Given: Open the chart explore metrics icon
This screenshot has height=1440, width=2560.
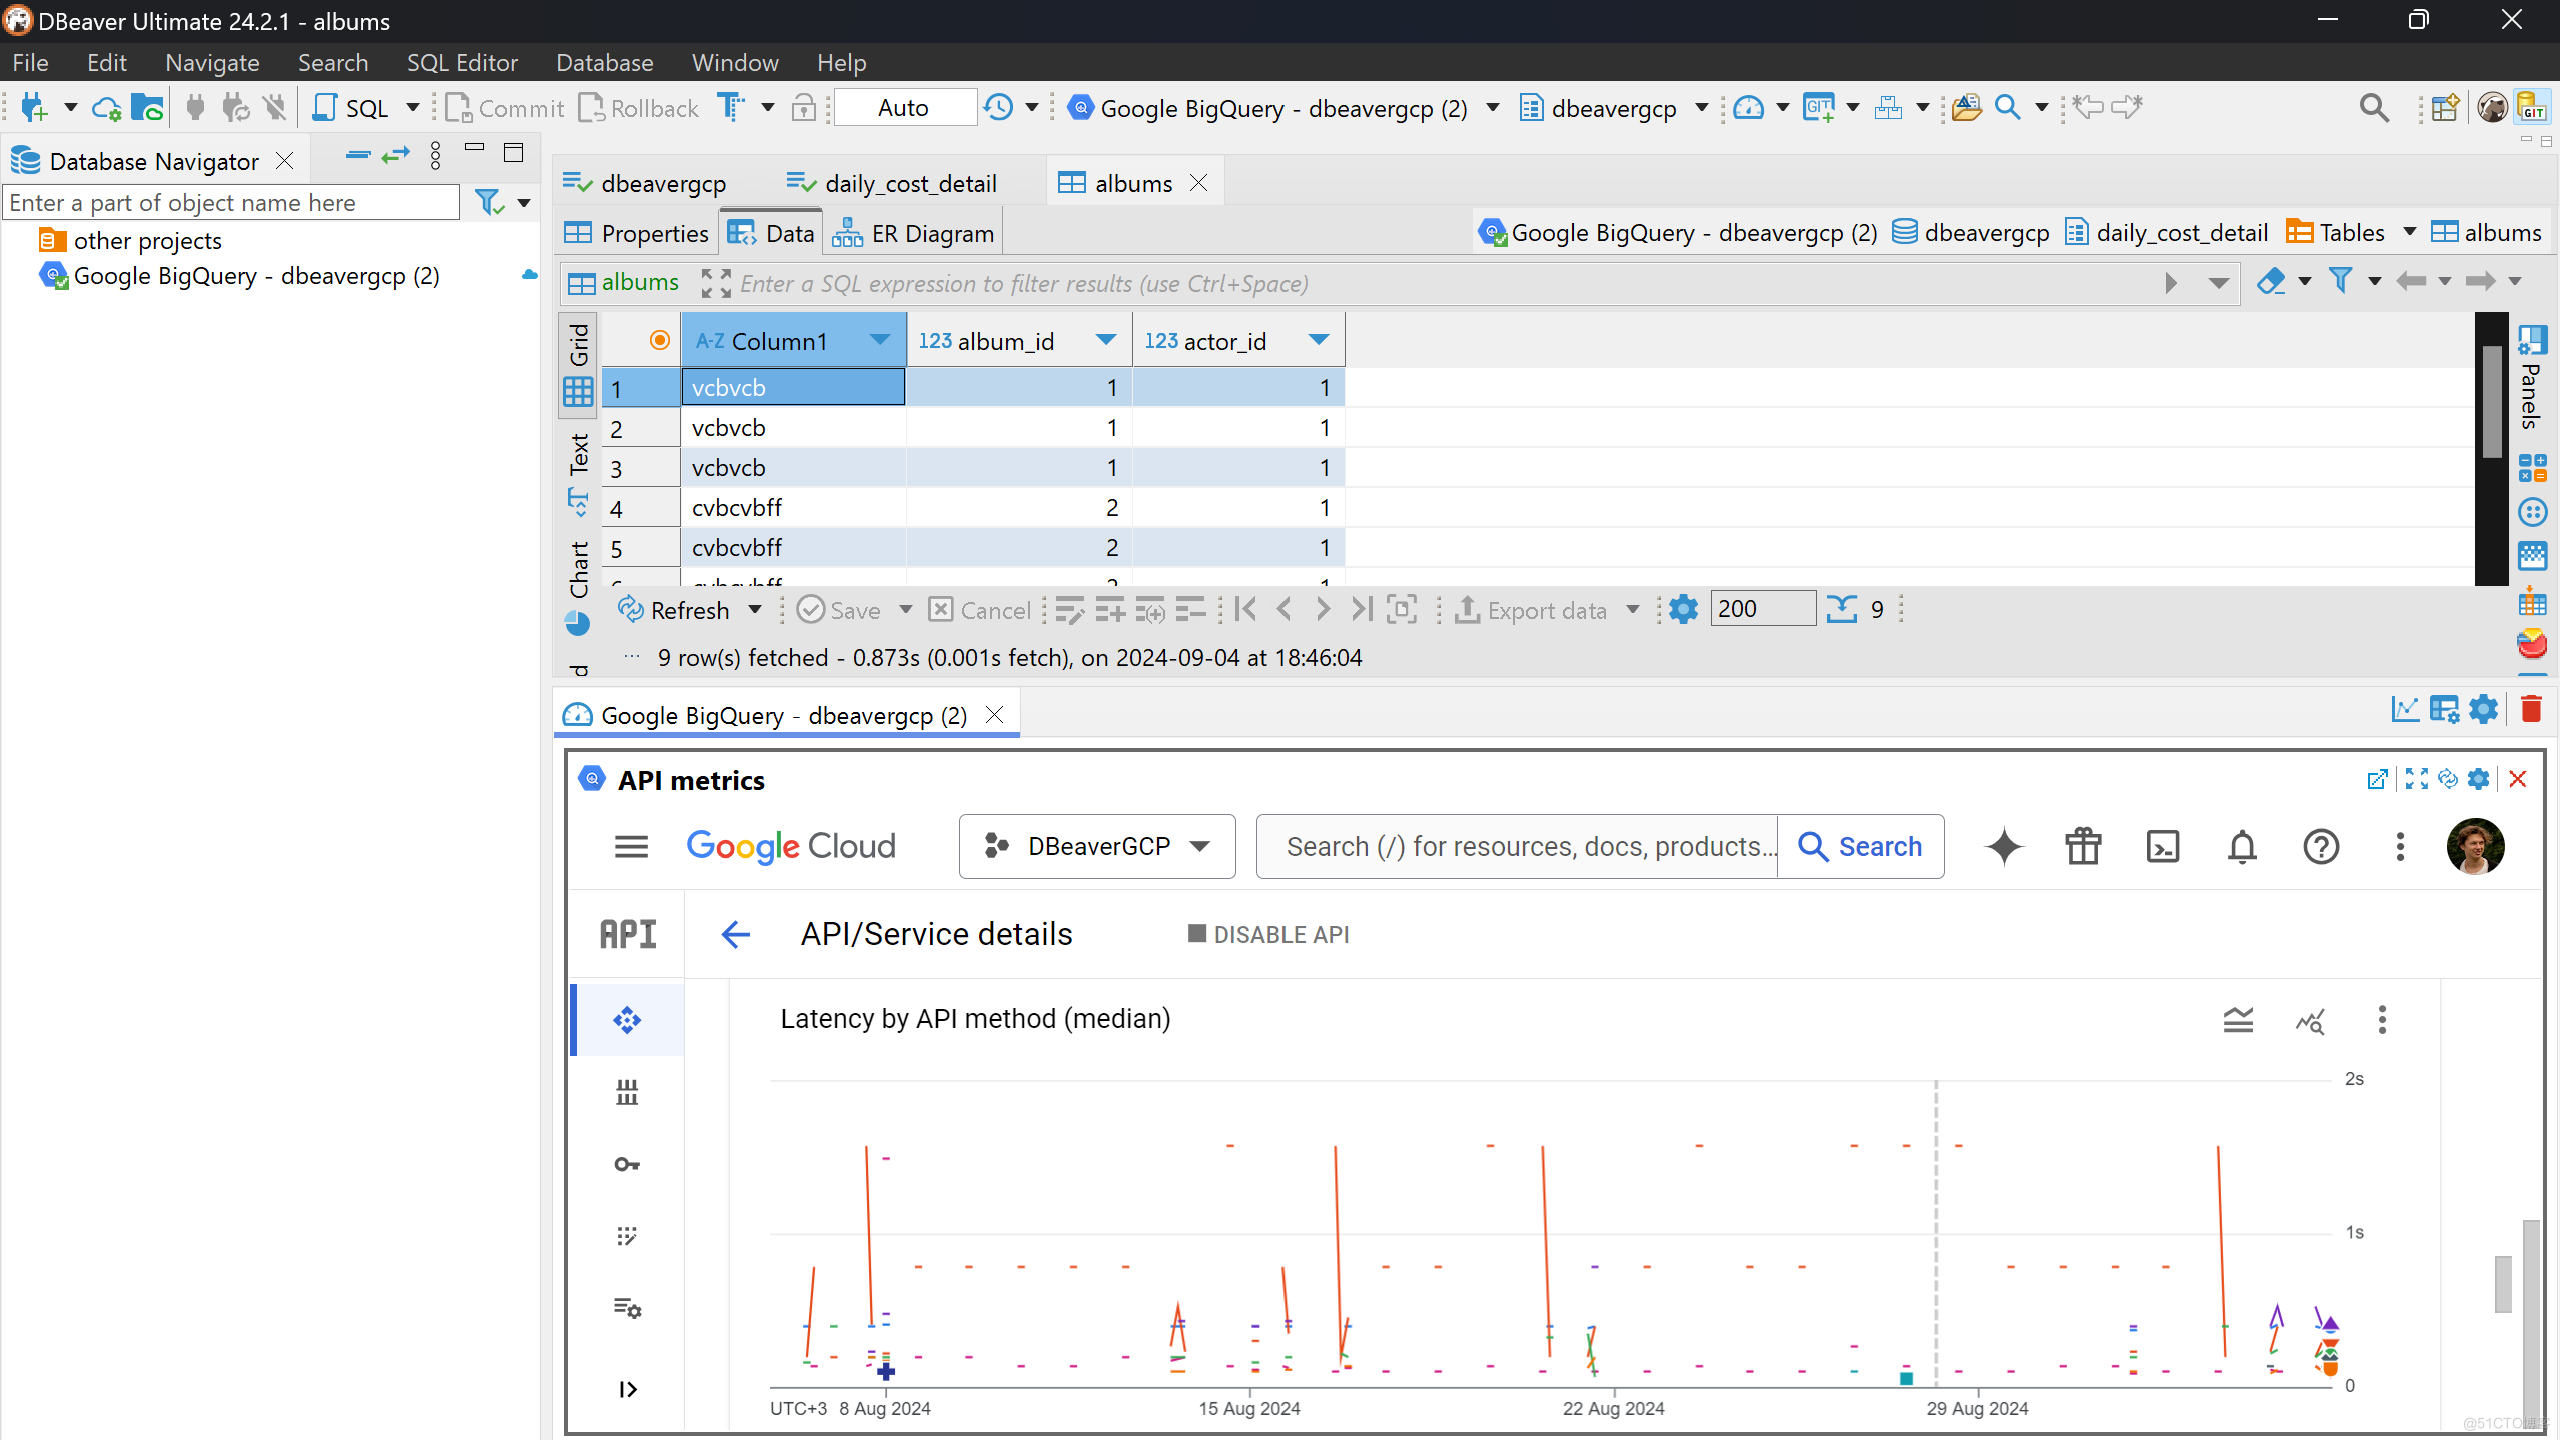Looking at the screenshot, I should 2310,1020.
